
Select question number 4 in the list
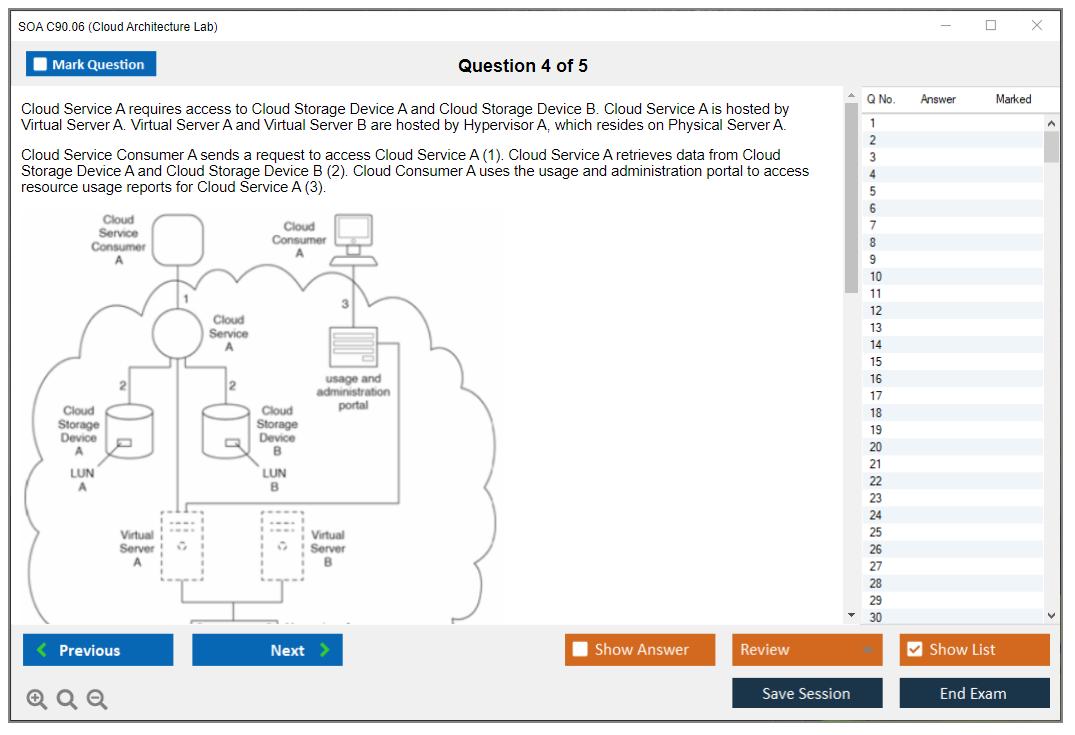(873, 174)
